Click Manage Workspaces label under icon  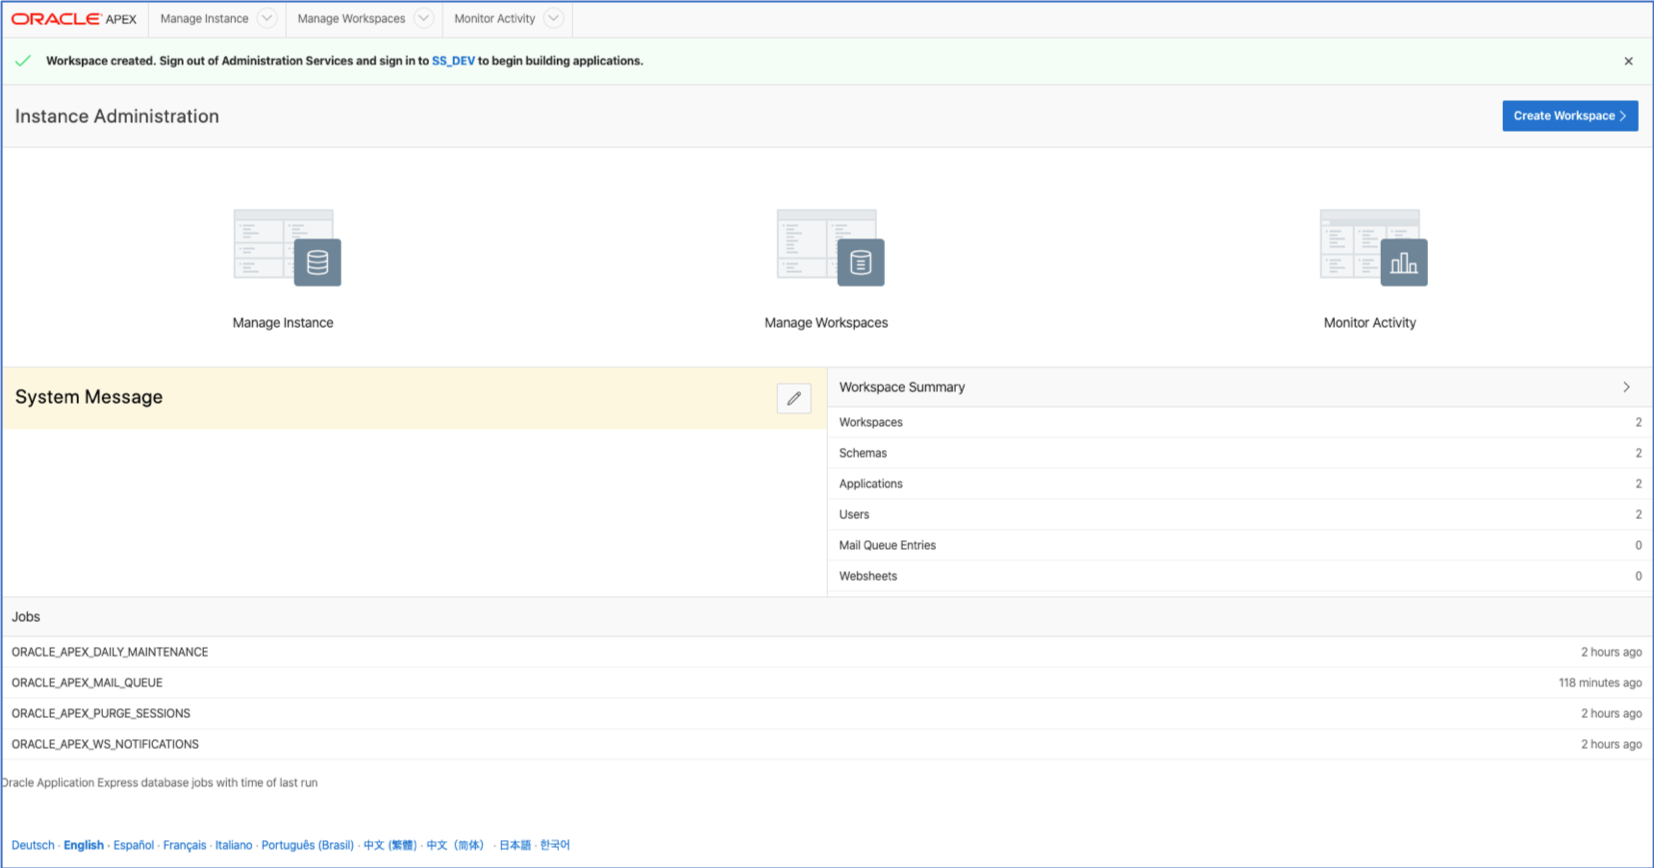pyautogui.click(x=826, y=323)
